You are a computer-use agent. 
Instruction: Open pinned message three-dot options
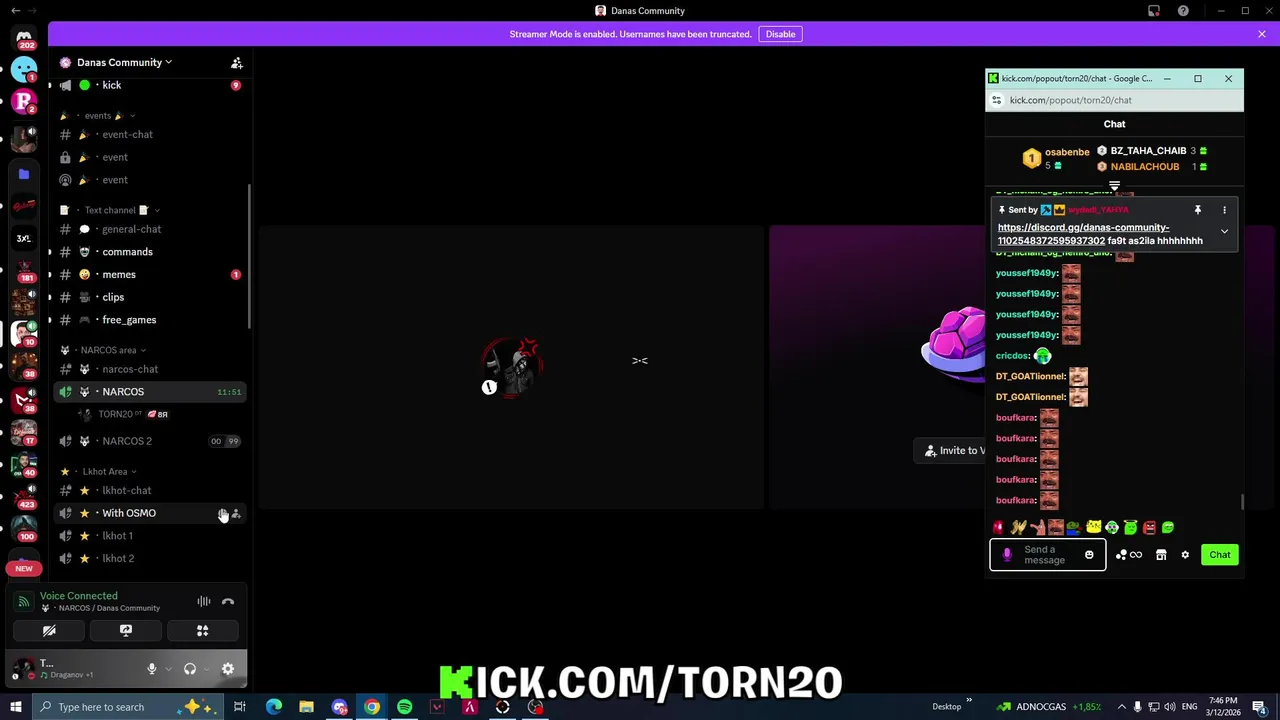coord(1224,210)
